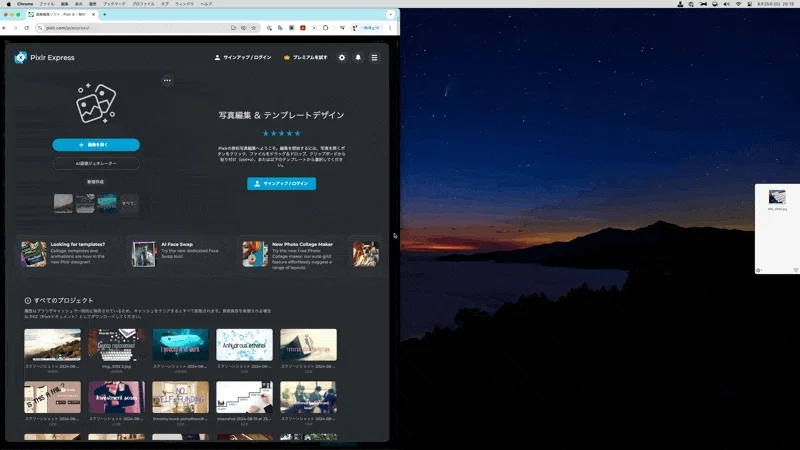Click the blue 画像を開く button

[x=96, y=145]
